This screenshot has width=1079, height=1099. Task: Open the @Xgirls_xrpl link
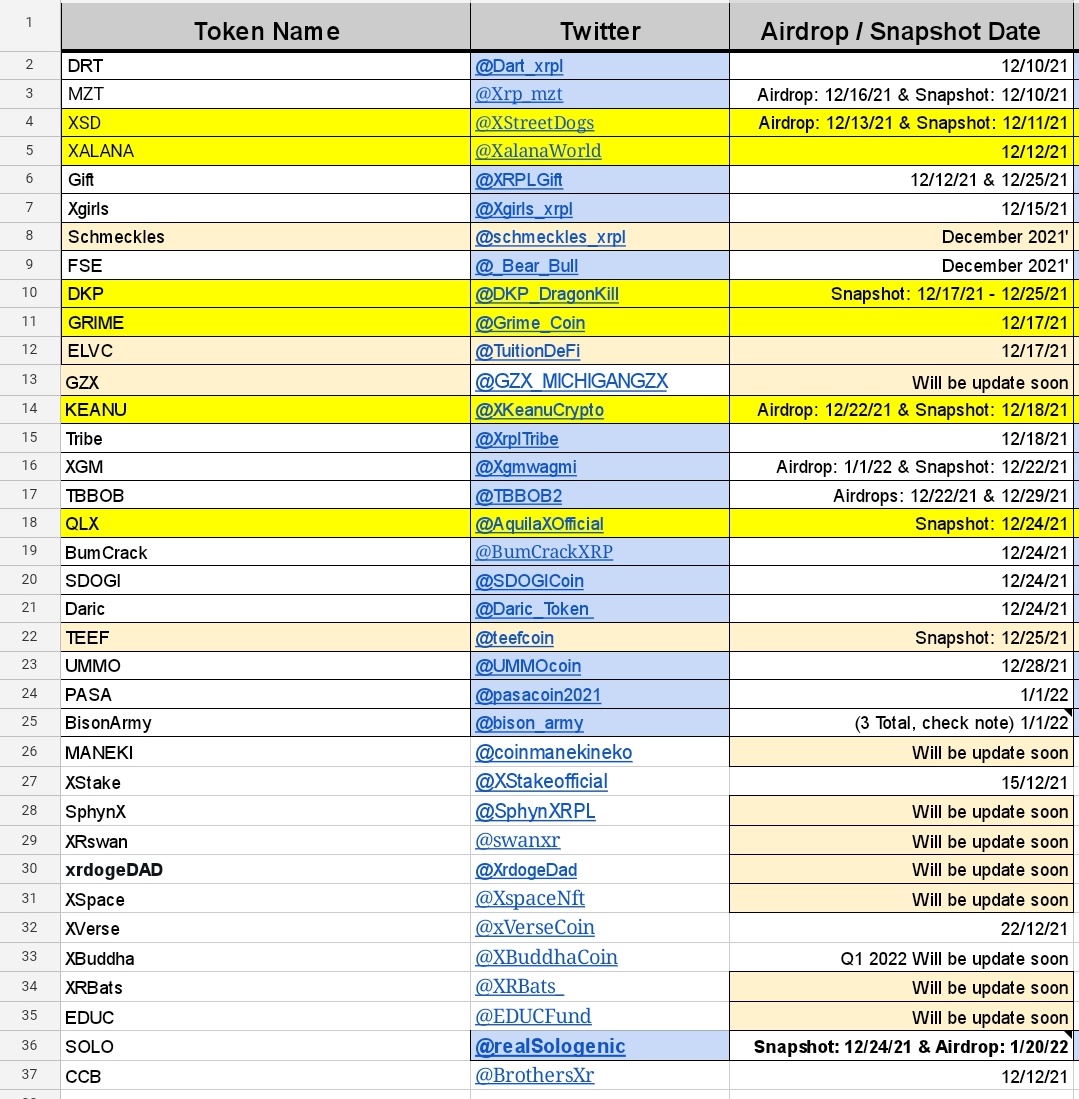524,209
